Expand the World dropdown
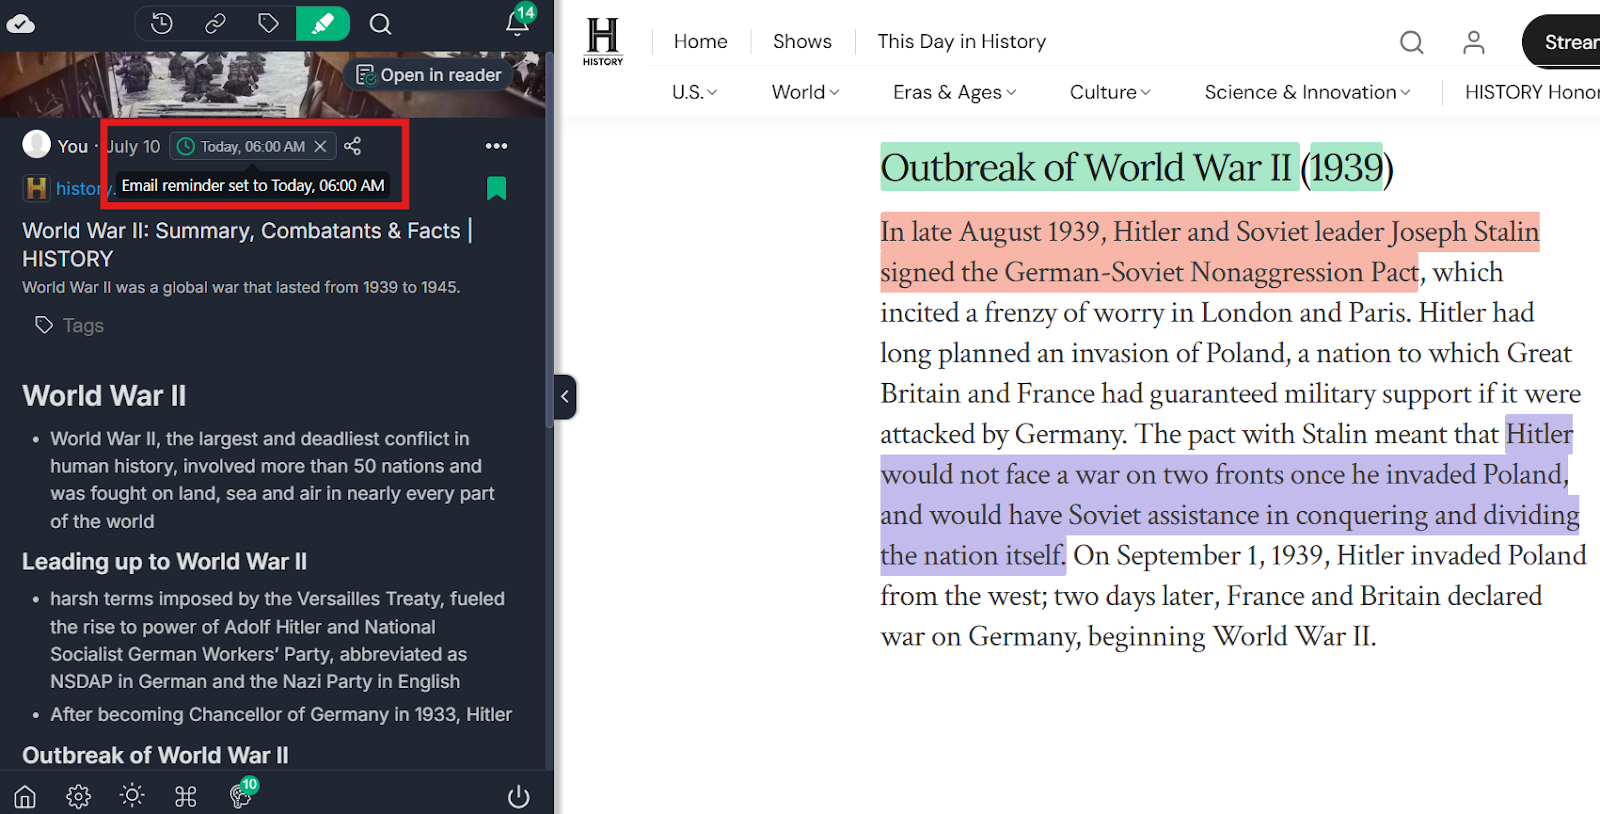This screenshot has width=1600, height=814. click(805, 92)
